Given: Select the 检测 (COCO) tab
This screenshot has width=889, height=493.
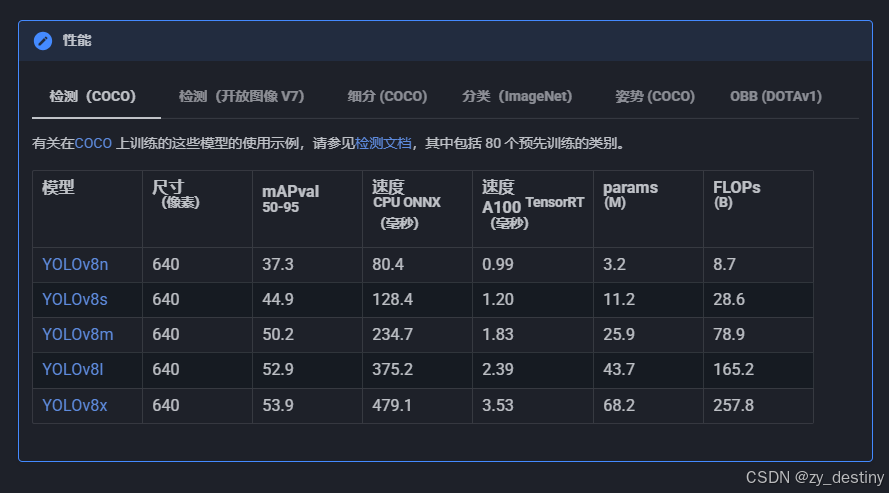Looking at the screenshot, I should pyautogui.click(x=92, y=96).
